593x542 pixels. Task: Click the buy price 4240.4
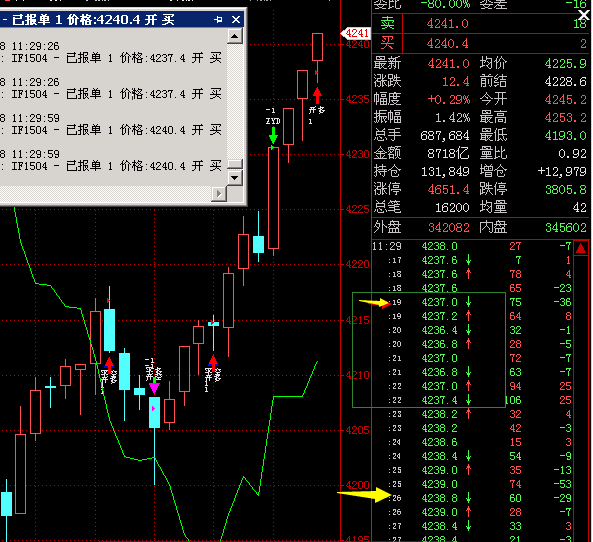[448, 44]
